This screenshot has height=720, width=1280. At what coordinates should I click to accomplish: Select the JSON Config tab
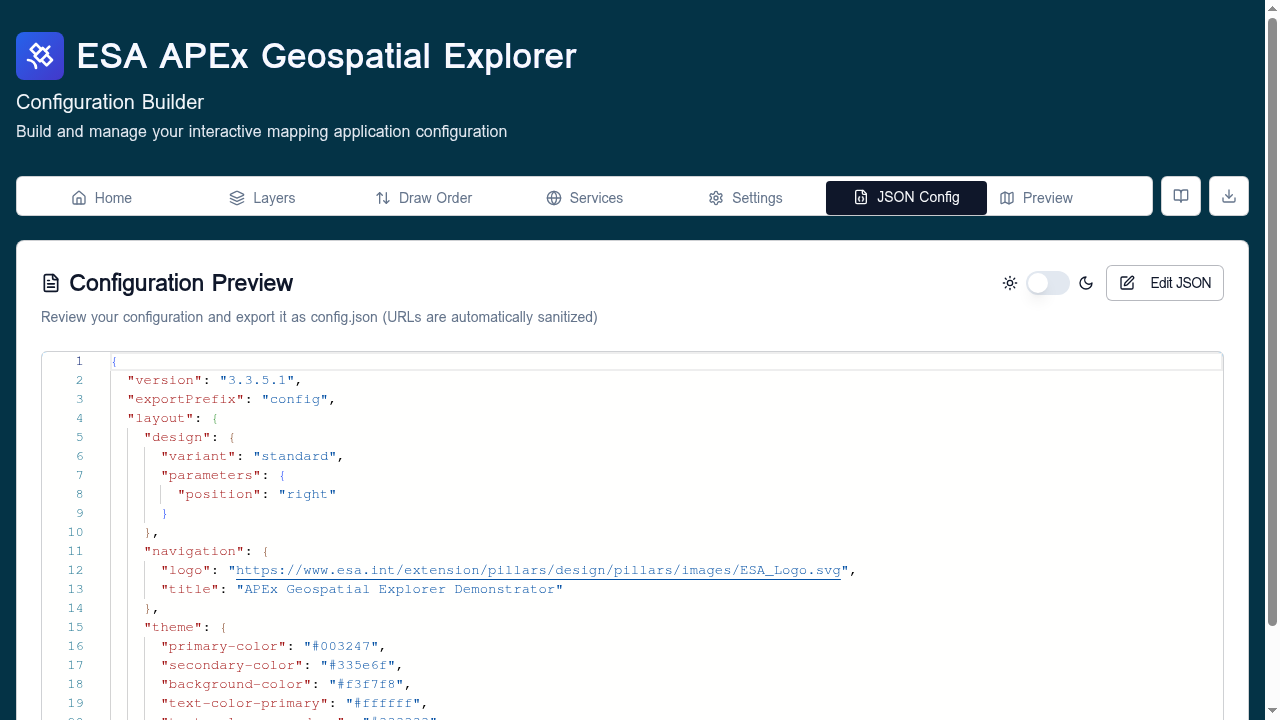906,197
